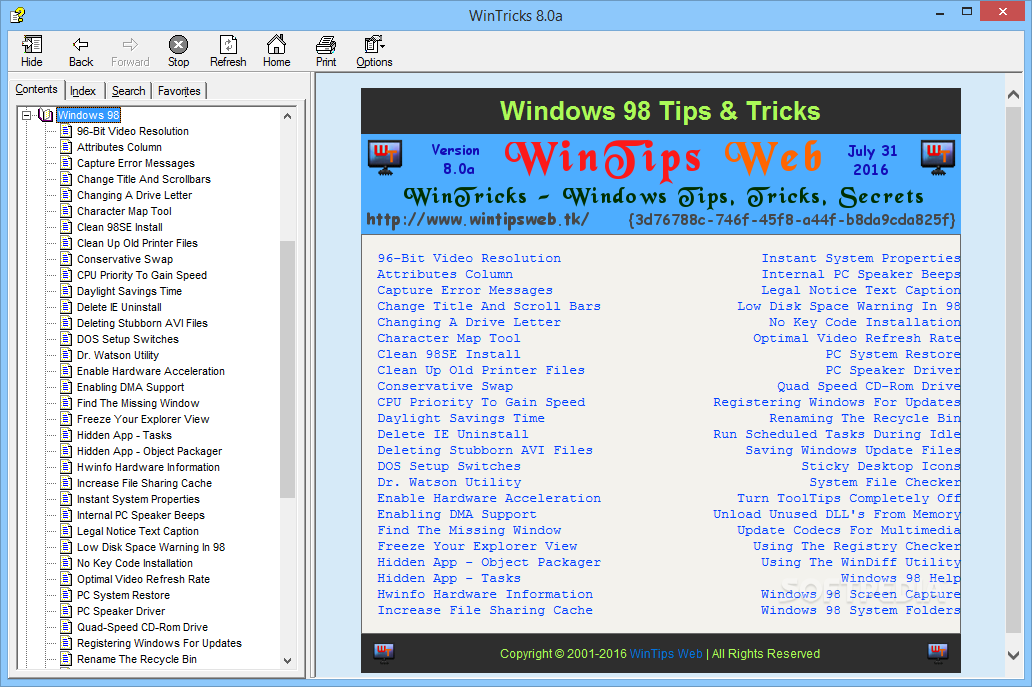The height and width of the screenshot is (687, 1032).
Task: Click the page icon beside Legal Notice Text Caption
Action: [66, 530]
